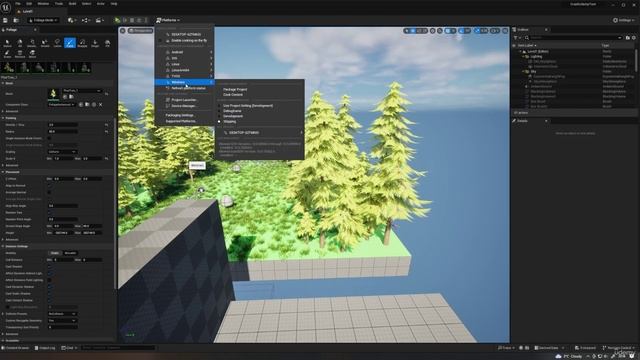Toggle Single Instance Mode Override checkbox
The image size is (640, 360).
(x=49, y=138)
